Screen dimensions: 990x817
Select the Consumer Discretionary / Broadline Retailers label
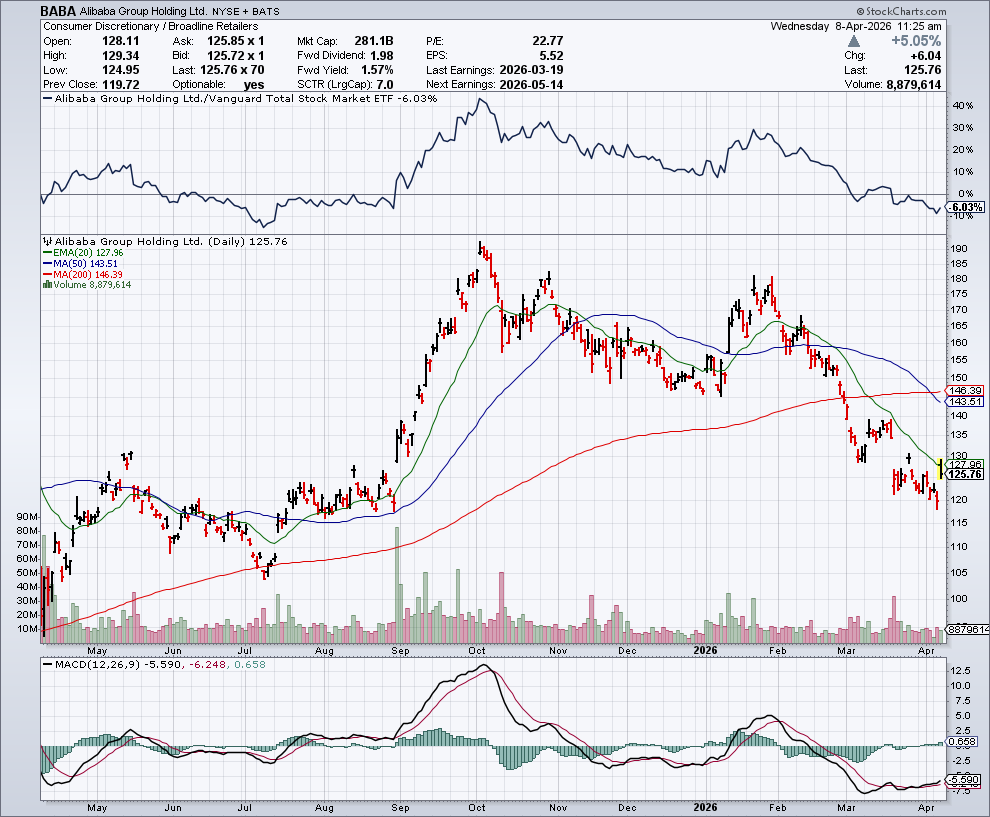[x=151, y=26]
